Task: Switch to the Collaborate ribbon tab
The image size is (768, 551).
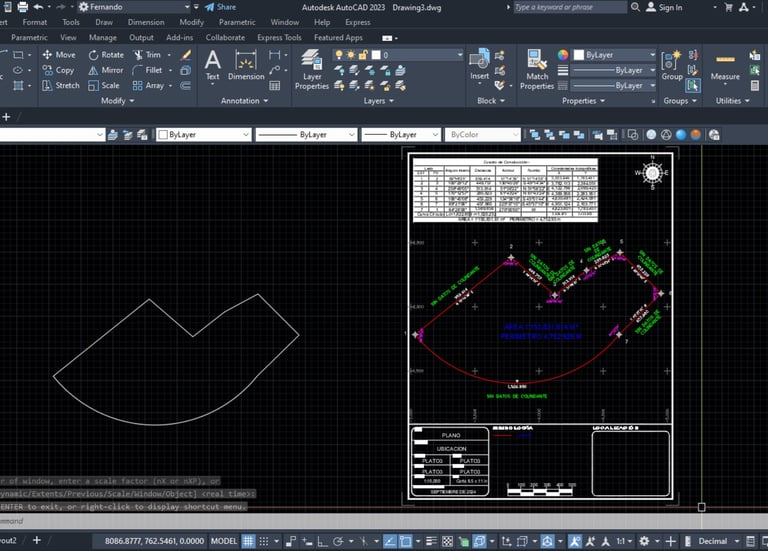Action: [x=225, y=37]
